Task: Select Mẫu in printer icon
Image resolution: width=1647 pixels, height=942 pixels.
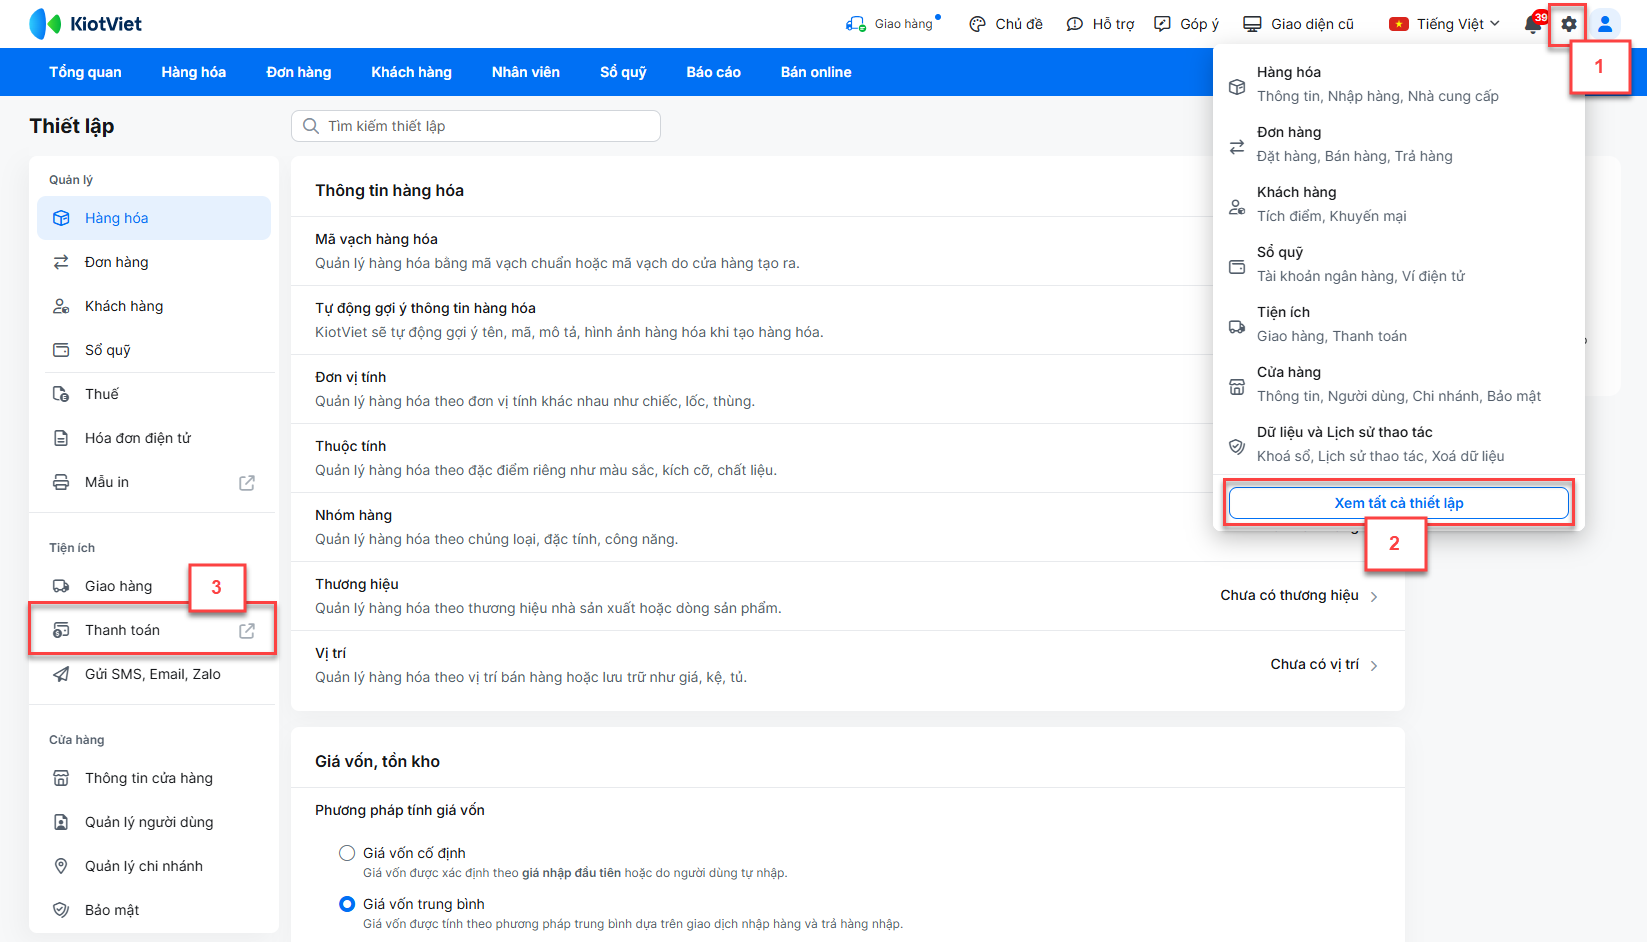Action: pyautogui.click(x=61, y=482)
